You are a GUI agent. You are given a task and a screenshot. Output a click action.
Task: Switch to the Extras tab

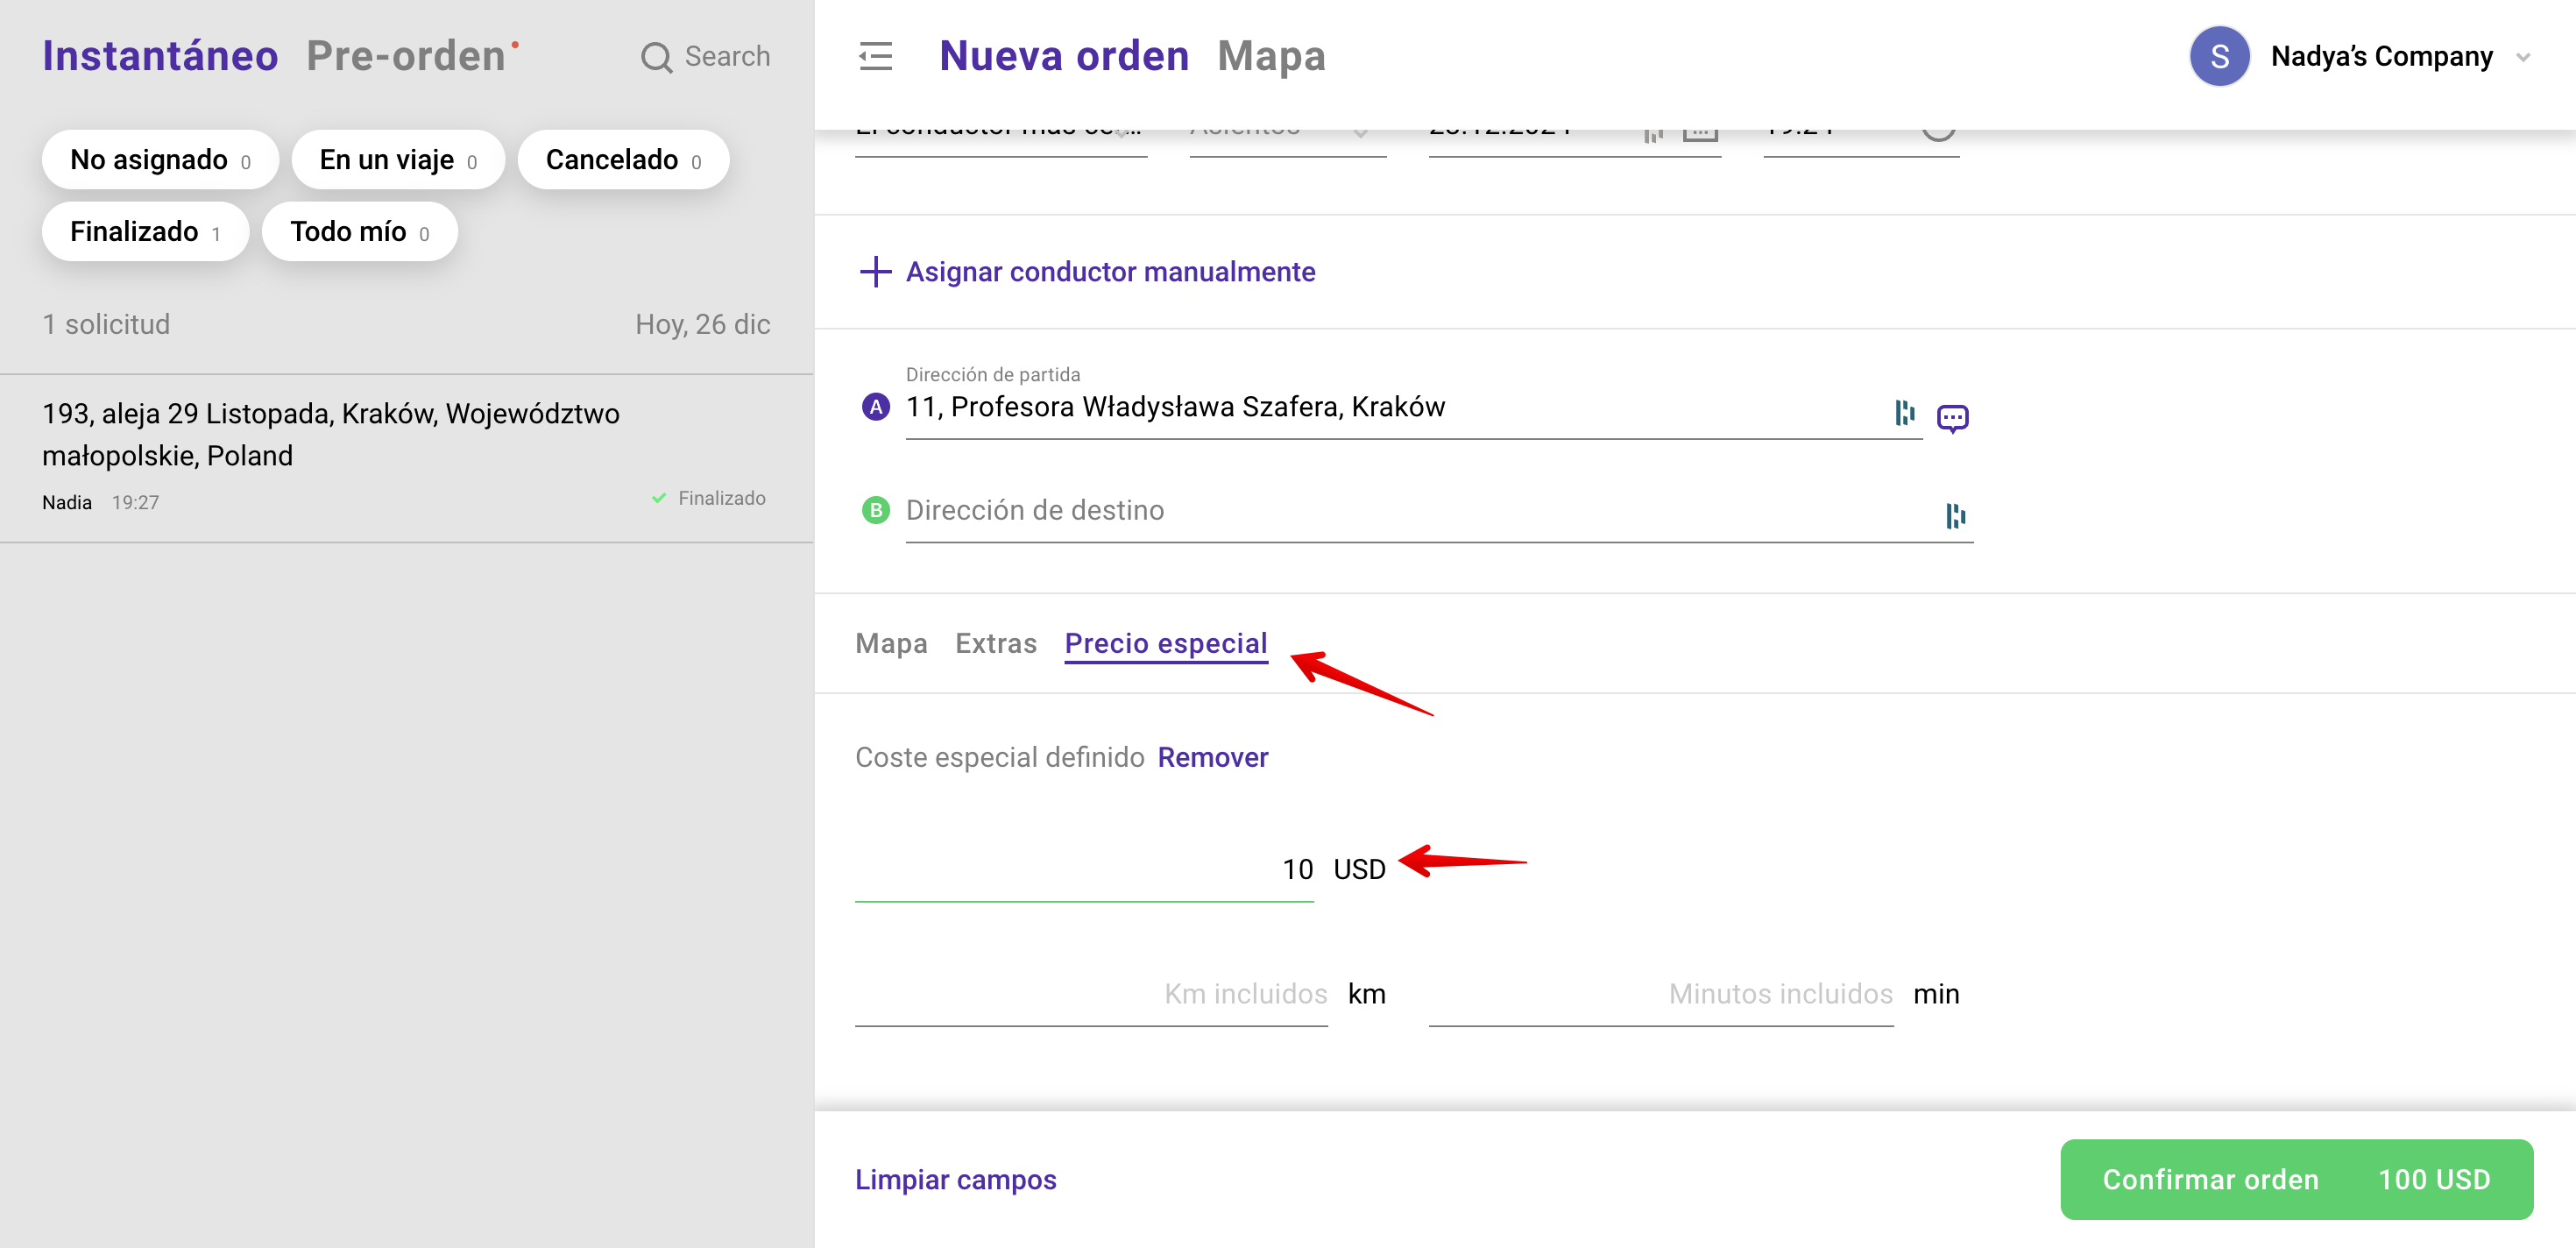(x=995, y=643)
